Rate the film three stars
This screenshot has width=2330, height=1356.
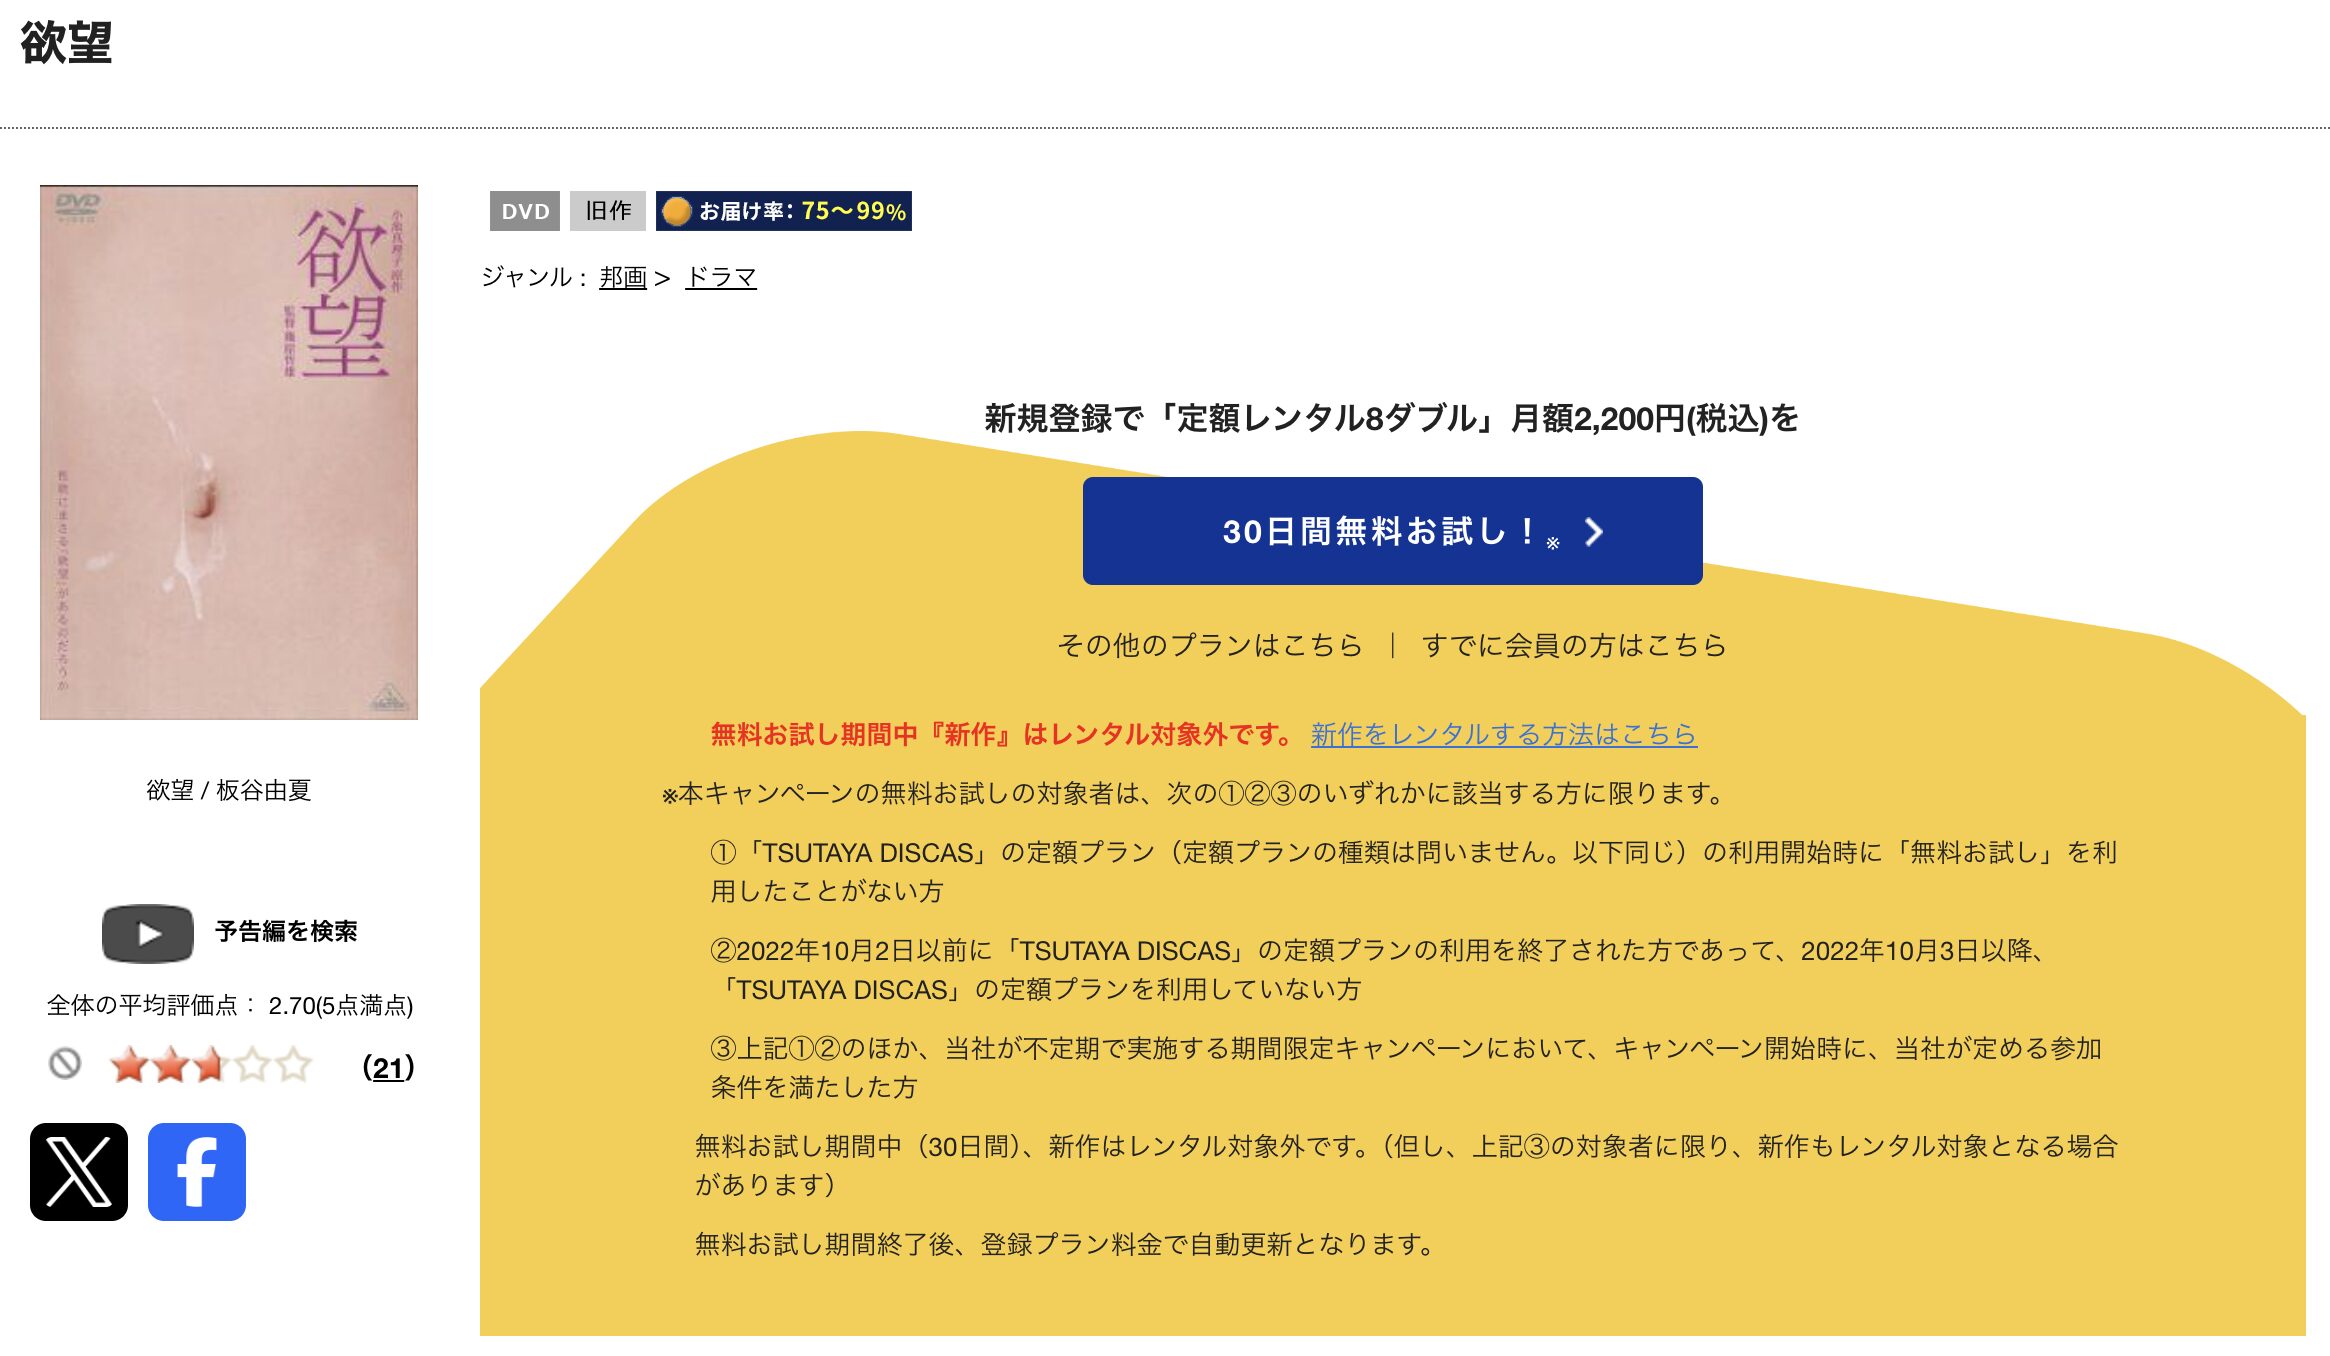click(212, 1065)
